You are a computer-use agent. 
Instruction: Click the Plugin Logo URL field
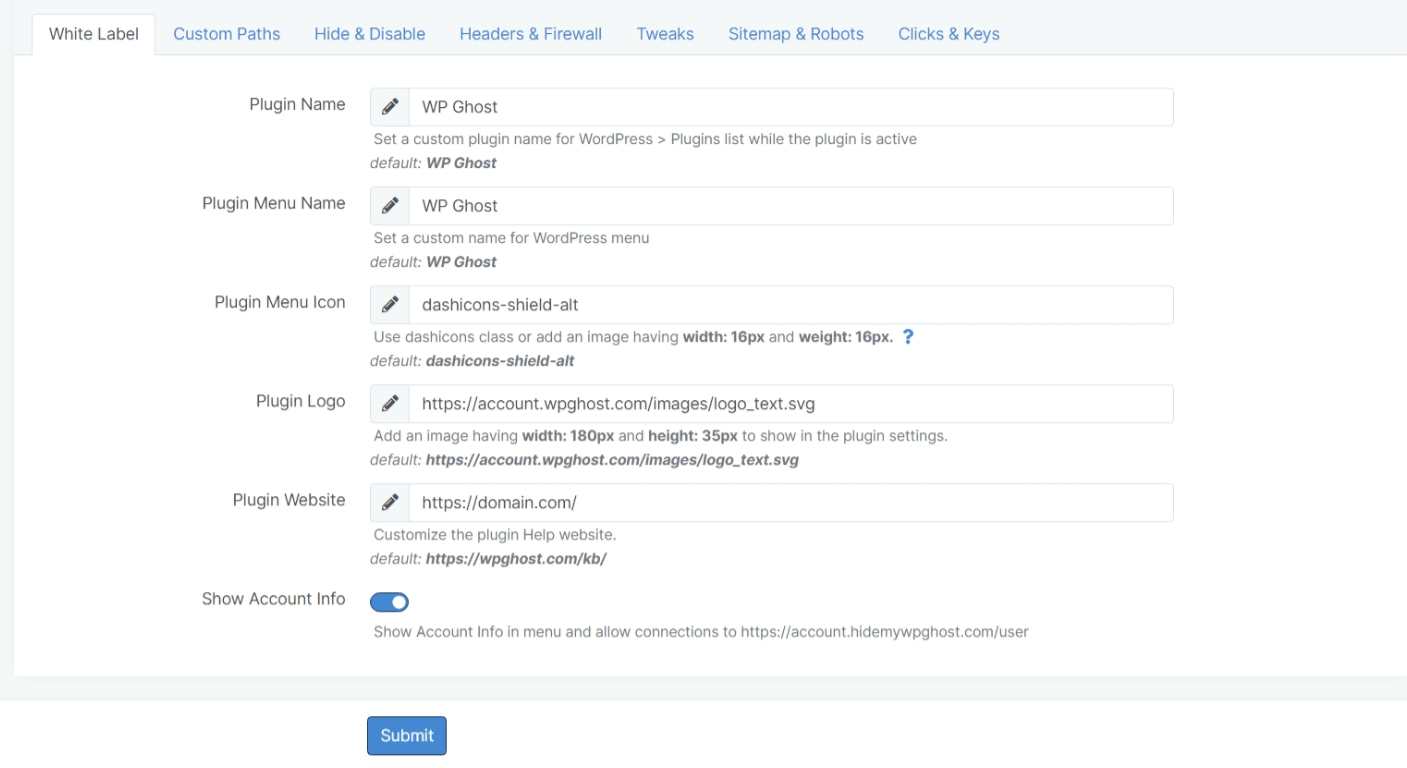[x=790, y=404]
